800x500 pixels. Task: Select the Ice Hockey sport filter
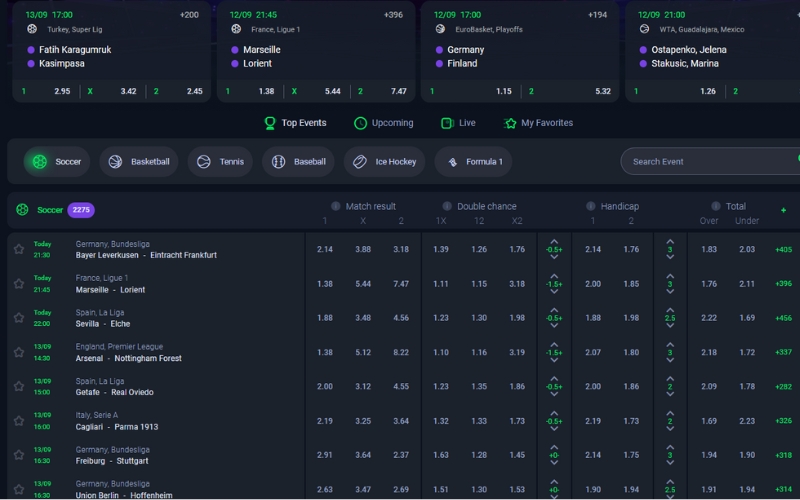click(x=385, y=162)
